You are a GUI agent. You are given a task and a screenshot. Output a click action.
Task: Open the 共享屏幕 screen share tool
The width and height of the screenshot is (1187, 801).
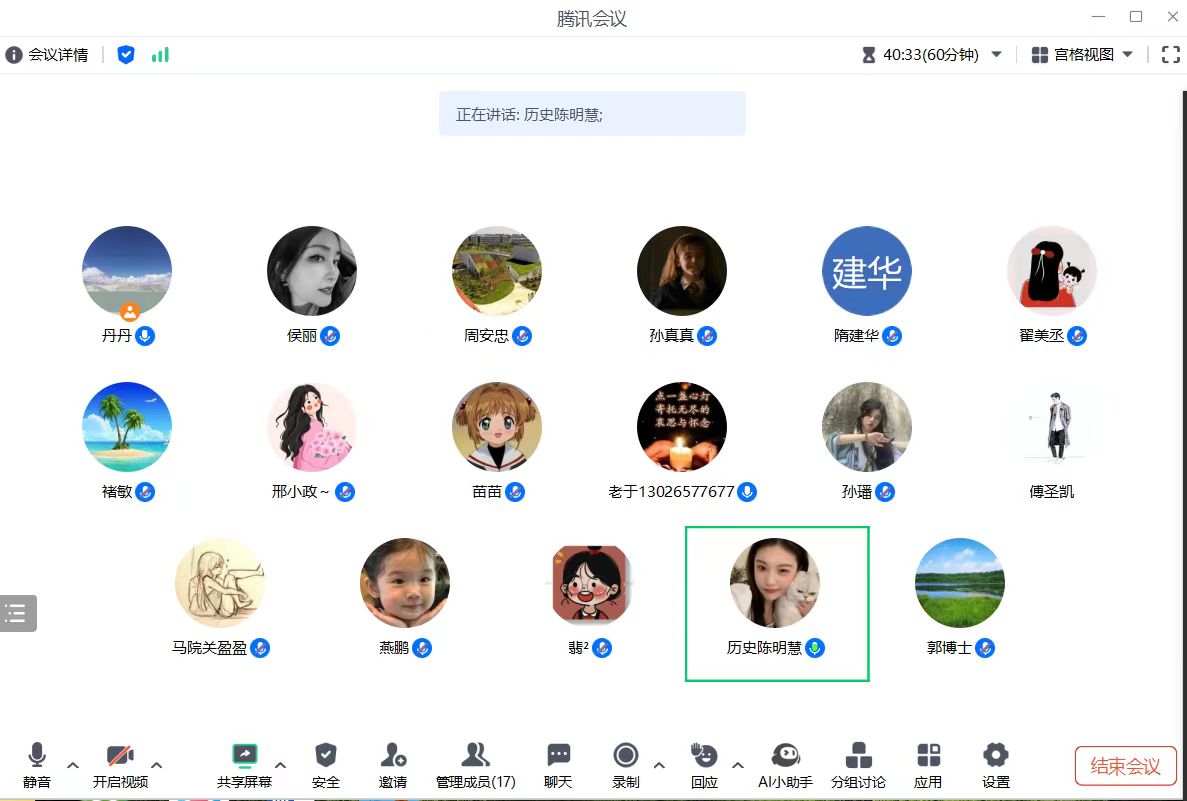(244, 765)
